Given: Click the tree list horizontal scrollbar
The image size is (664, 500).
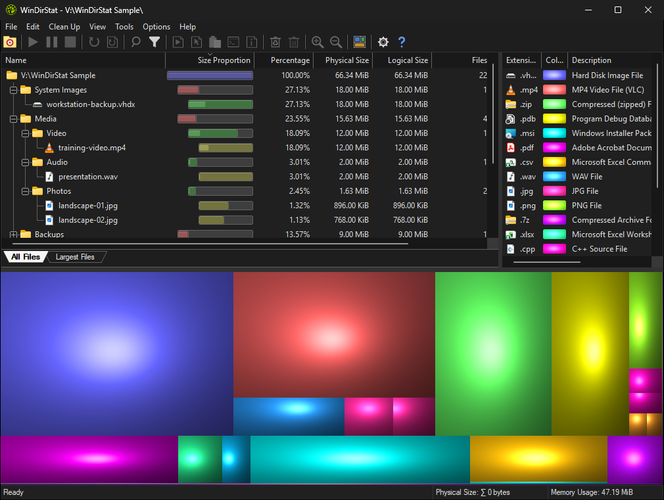Looking at the screenshot, I should 210,244.
